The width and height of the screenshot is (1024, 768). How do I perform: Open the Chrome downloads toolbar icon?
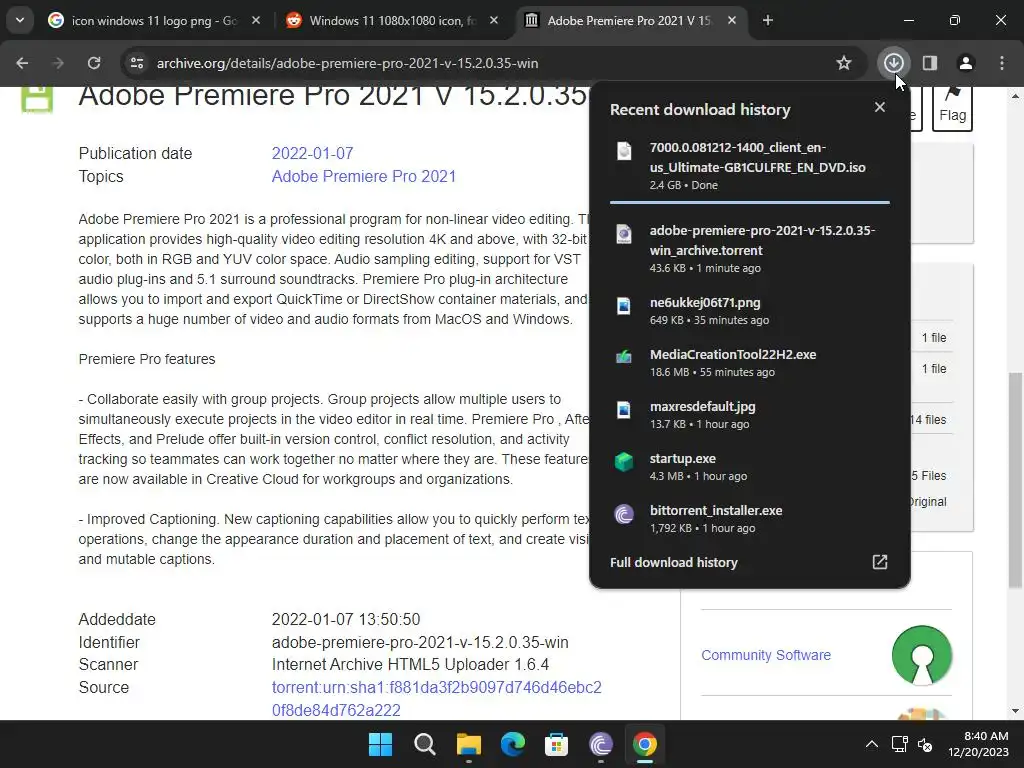coord(893,63)
